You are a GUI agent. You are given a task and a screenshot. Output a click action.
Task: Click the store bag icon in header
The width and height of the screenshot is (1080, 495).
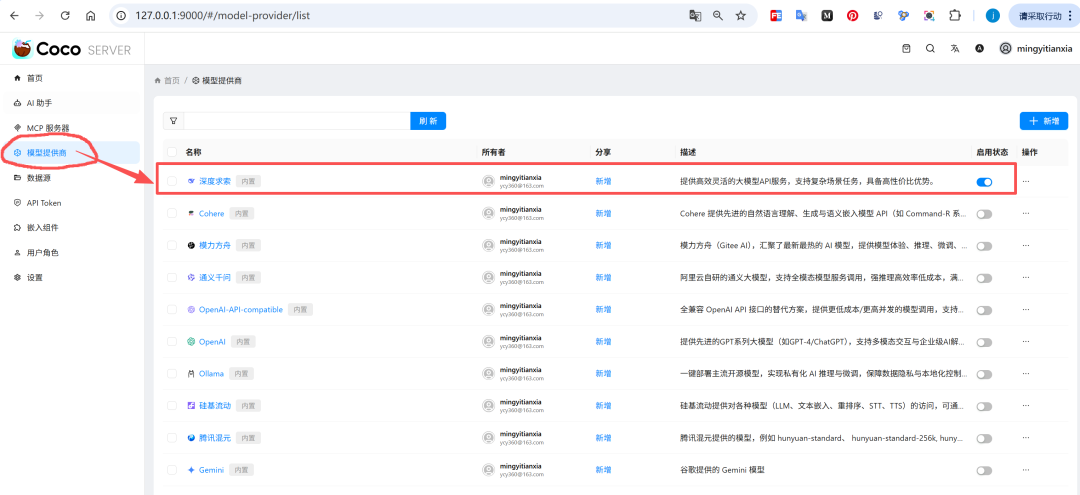click(x=906, y=48)
